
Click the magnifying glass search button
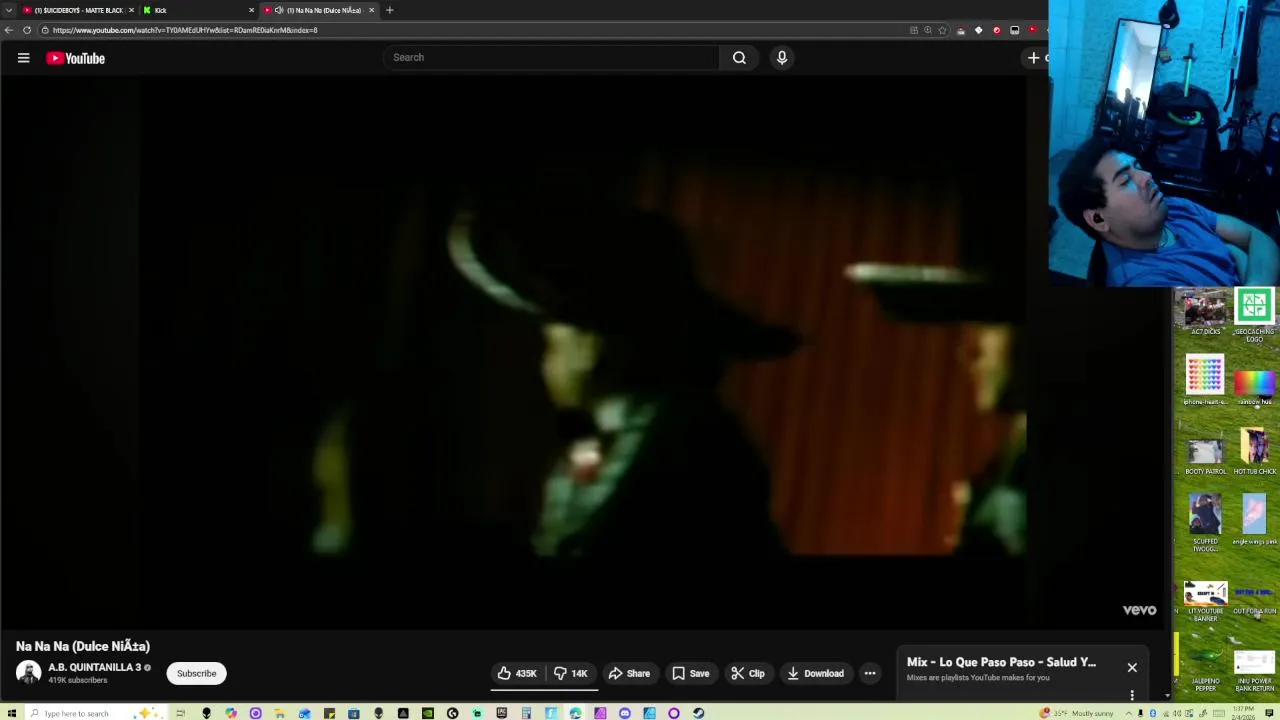[739, 57]
